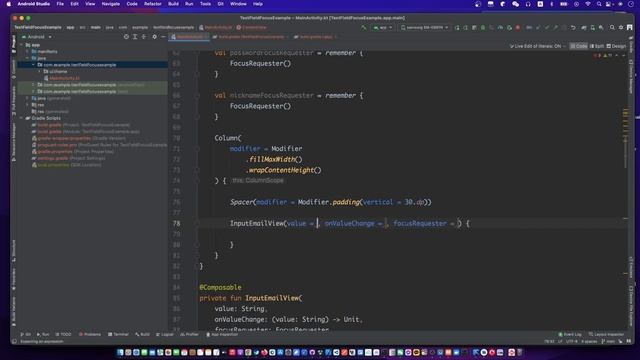
Task: Hide the Project panel with minus icon
Action: (163, 37)
